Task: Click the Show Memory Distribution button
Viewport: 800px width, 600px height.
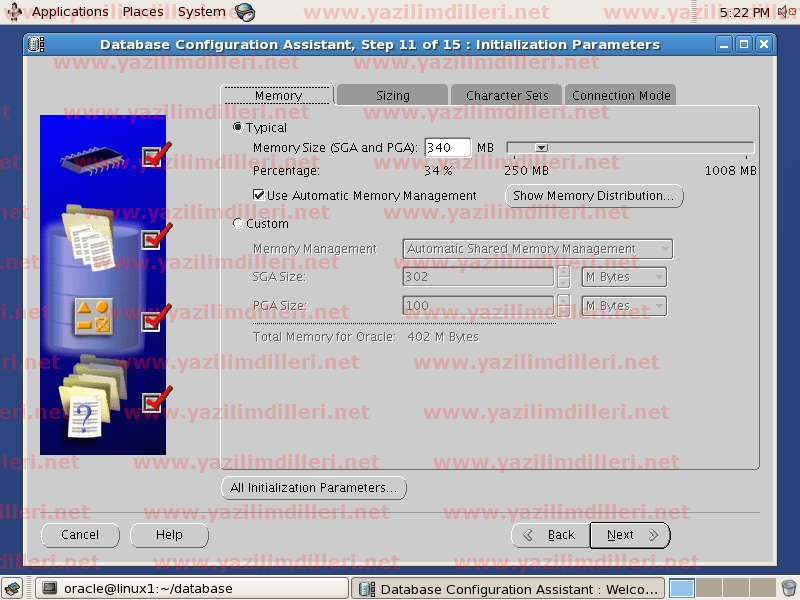Action: click(594, 196)
